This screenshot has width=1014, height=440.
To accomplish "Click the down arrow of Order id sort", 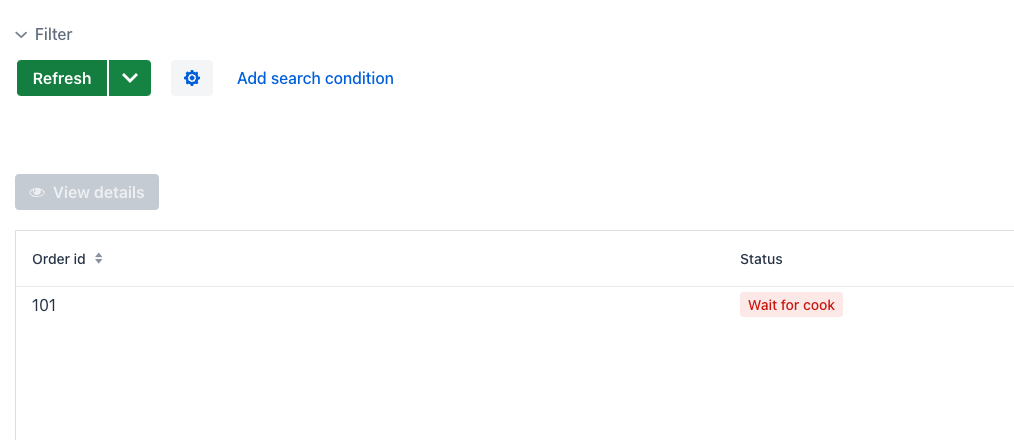I will tap(99, 261).
